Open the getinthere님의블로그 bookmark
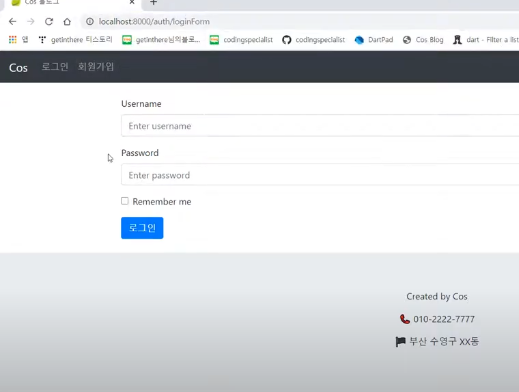Screen dimensions: 519x392 (161, 40)
